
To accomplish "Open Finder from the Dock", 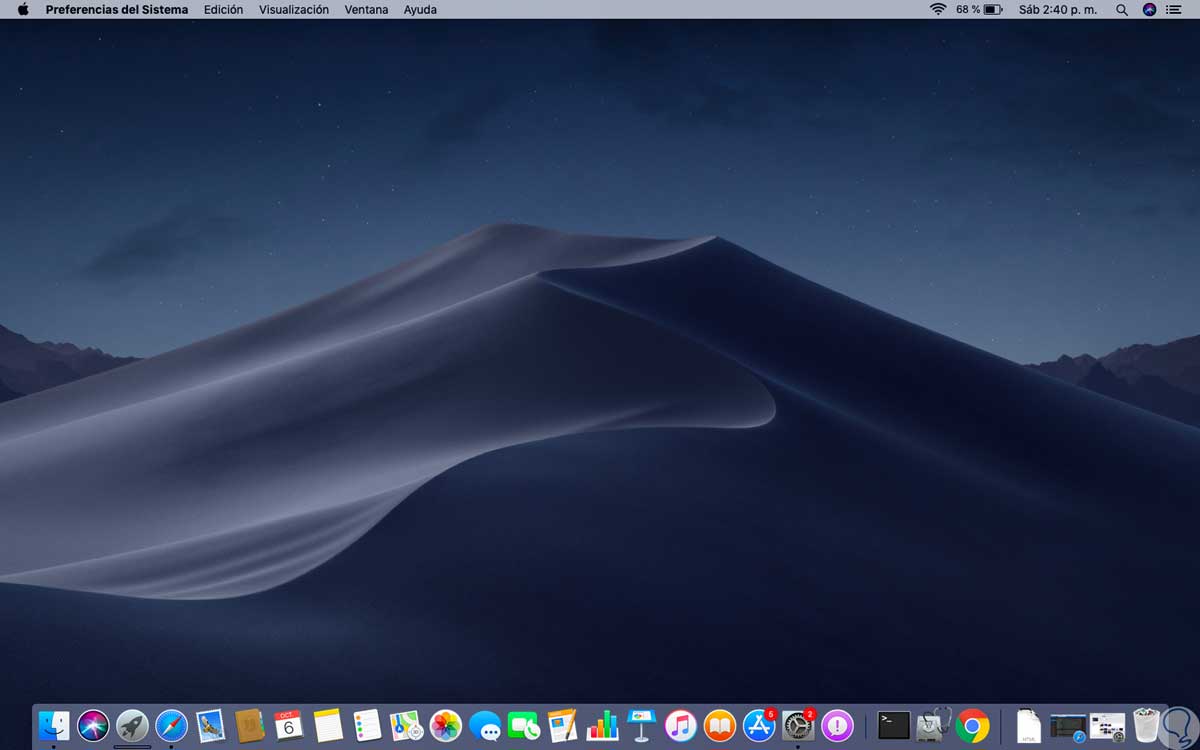I will [54, 726].
